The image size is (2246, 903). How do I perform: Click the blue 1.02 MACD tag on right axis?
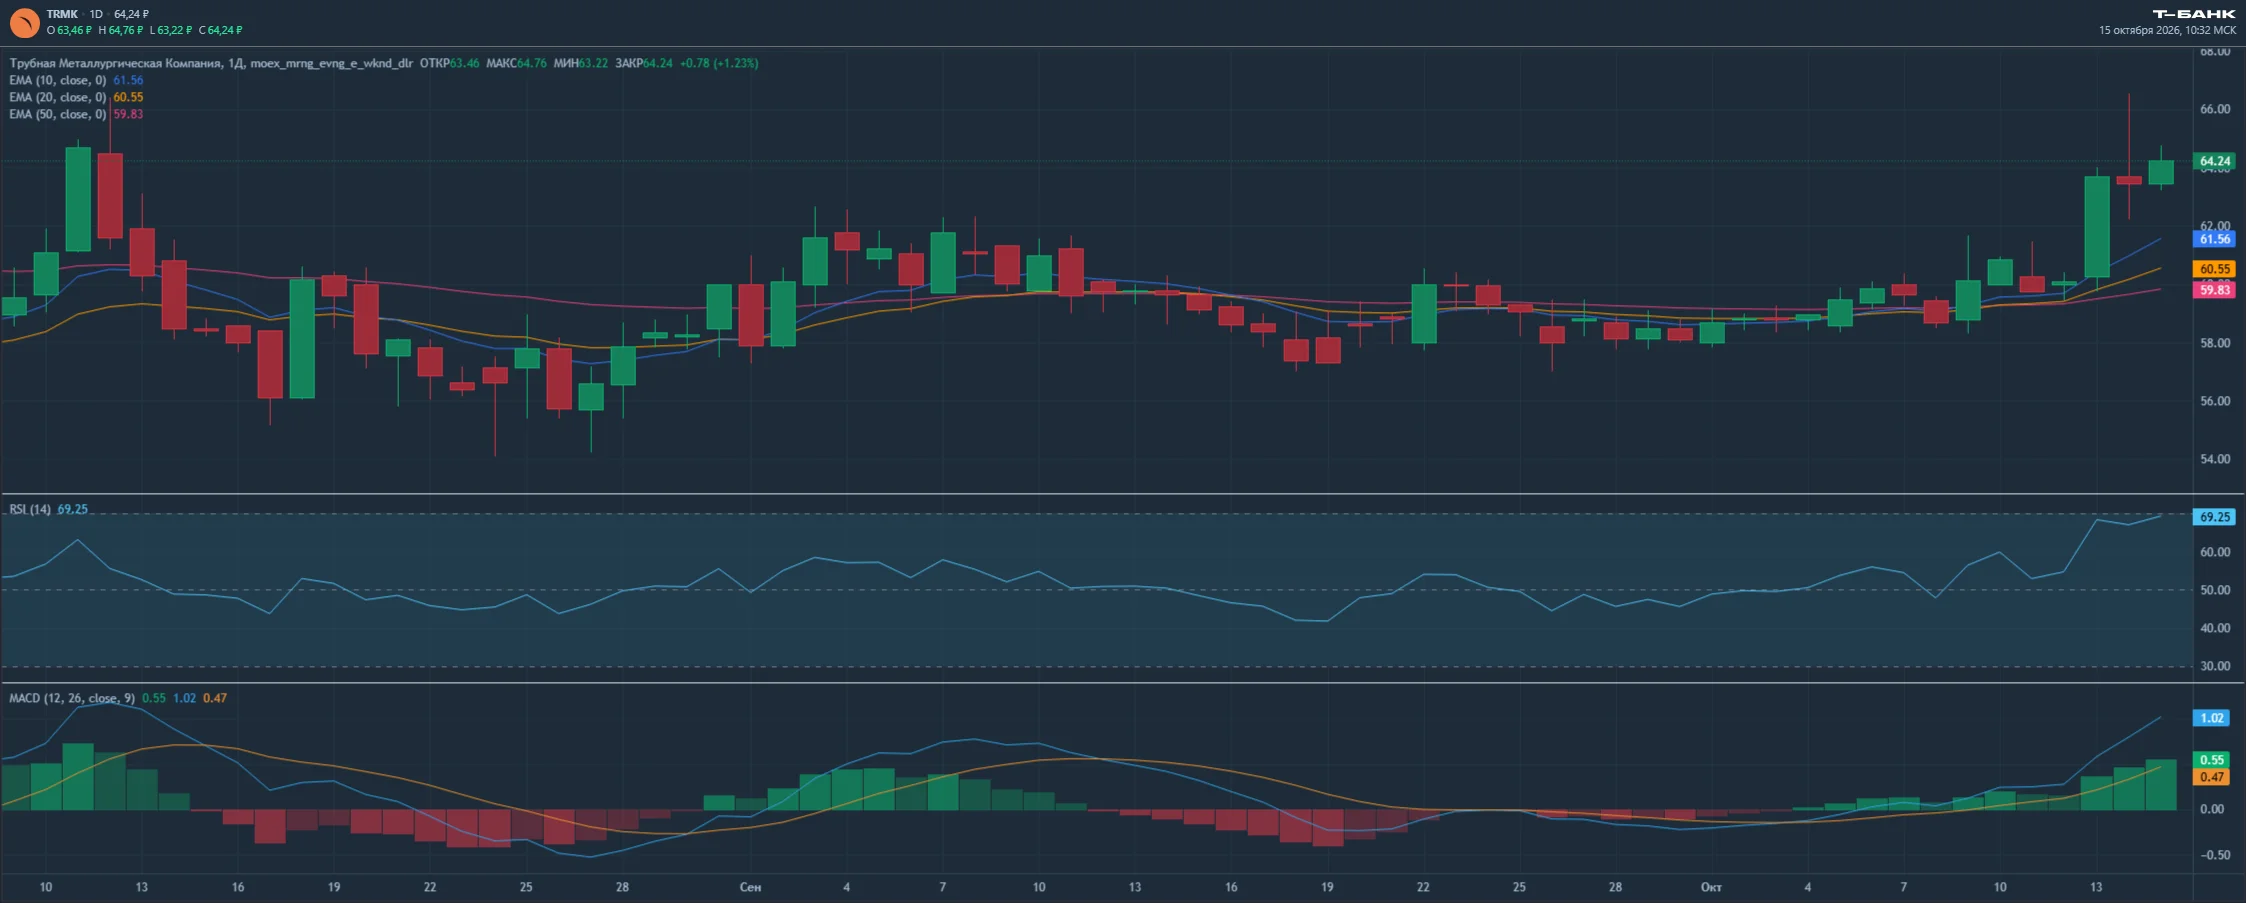click(2212, 718)
